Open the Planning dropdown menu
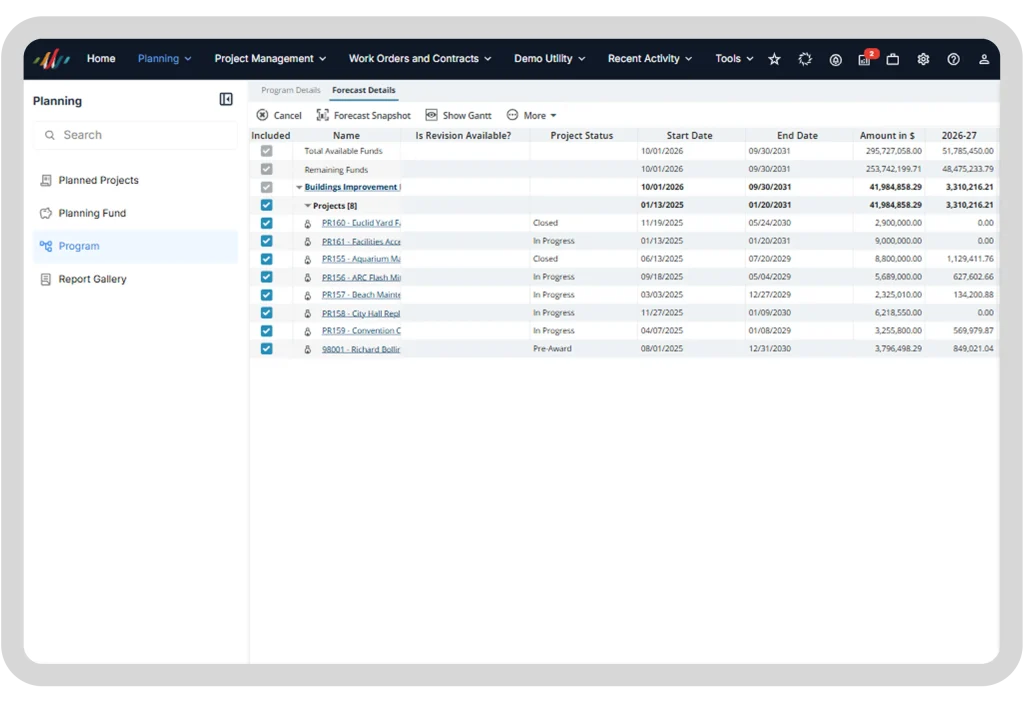Viewport: 1024px width, 705px height. [x=165, y=59]
